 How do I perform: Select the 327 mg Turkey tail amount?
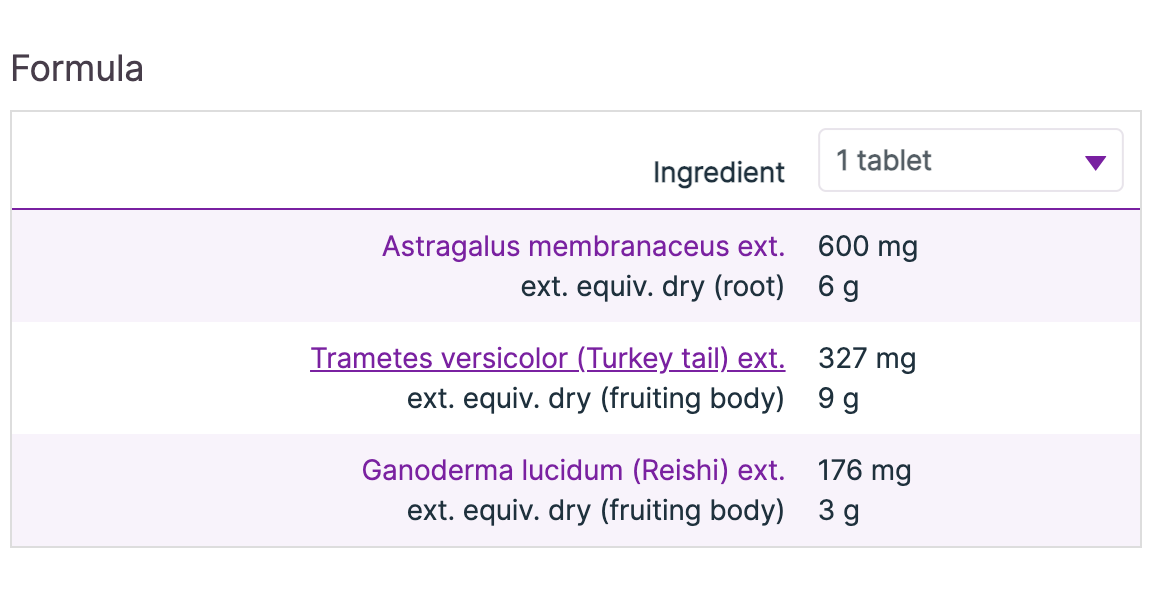coord(866,358)
